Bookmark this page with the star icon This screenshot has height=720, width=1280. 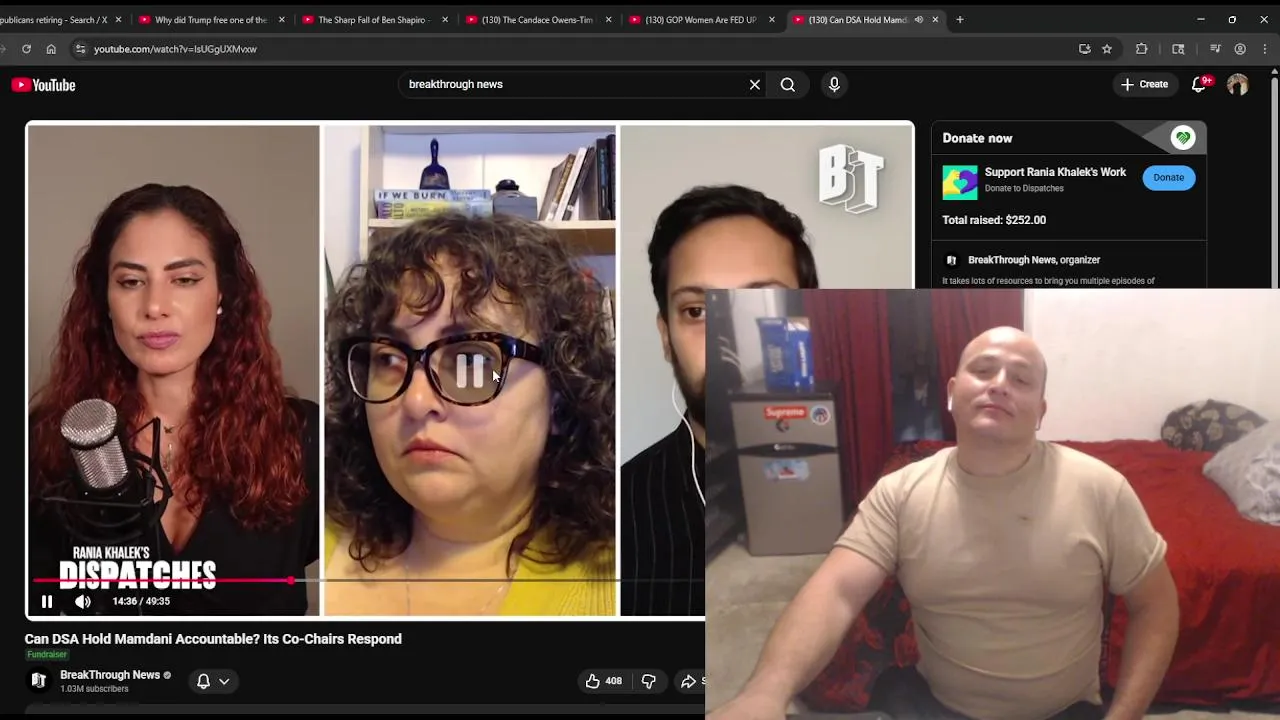(1107, 49)
